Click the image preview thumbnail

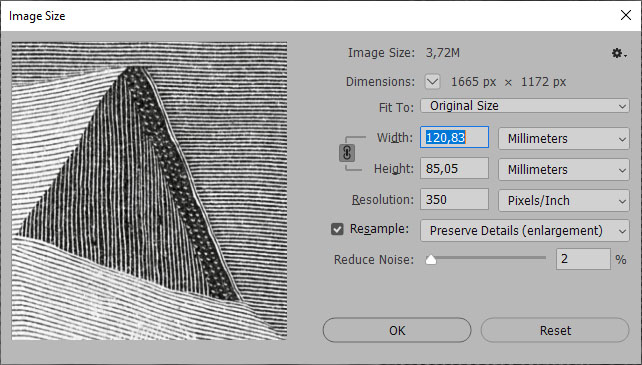tap(149, 191)
